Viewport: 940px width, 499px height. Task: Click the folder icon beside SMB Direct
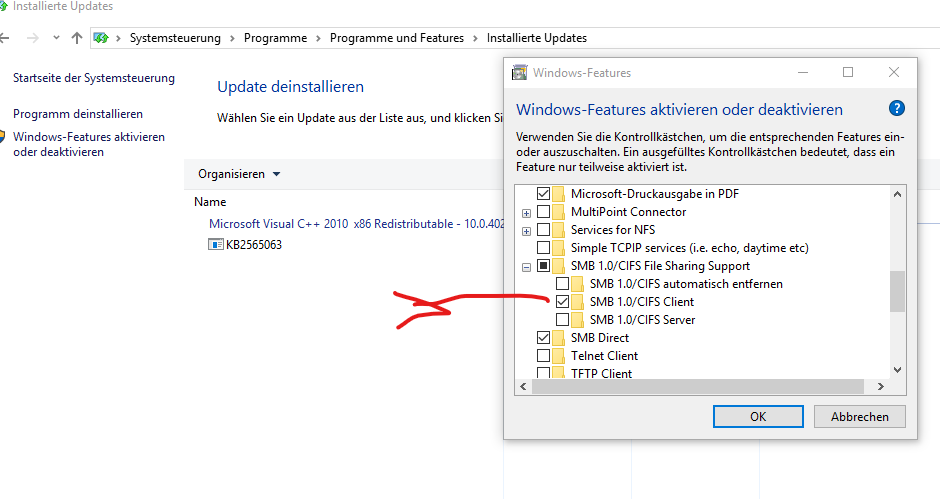click(x=558, y=338)
